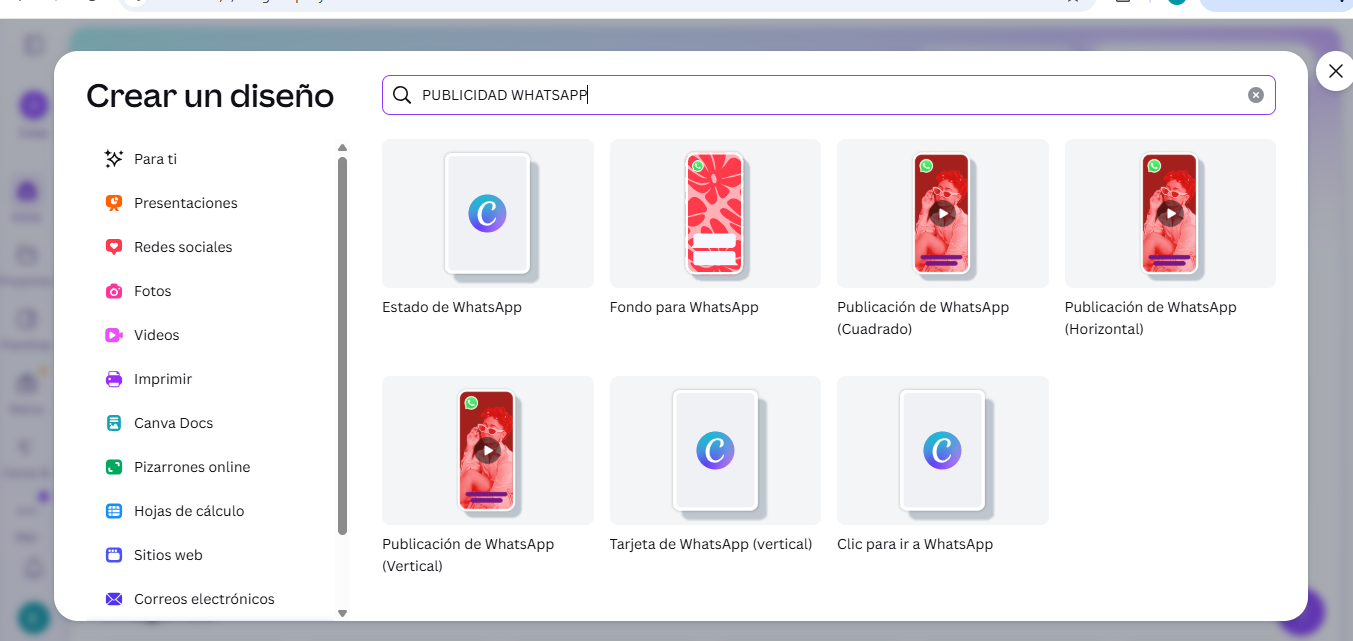Click the category list scroll-down arrow
Viewport: 1353px width, 641px height.
pos(342,613)
